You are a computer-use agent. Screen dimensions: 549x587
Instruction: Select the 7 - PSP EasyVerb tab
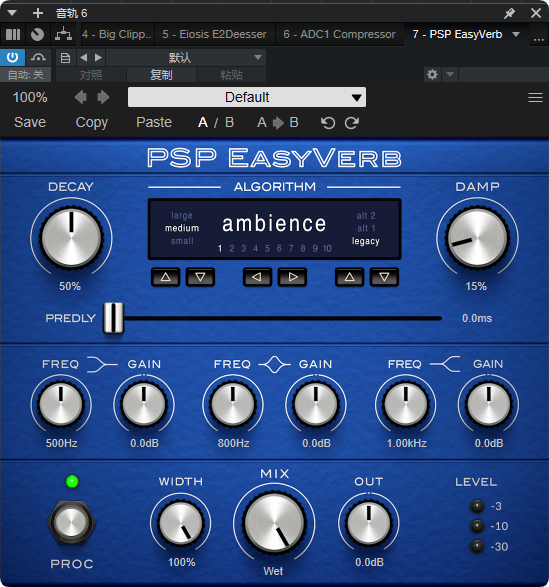[457, 34]
